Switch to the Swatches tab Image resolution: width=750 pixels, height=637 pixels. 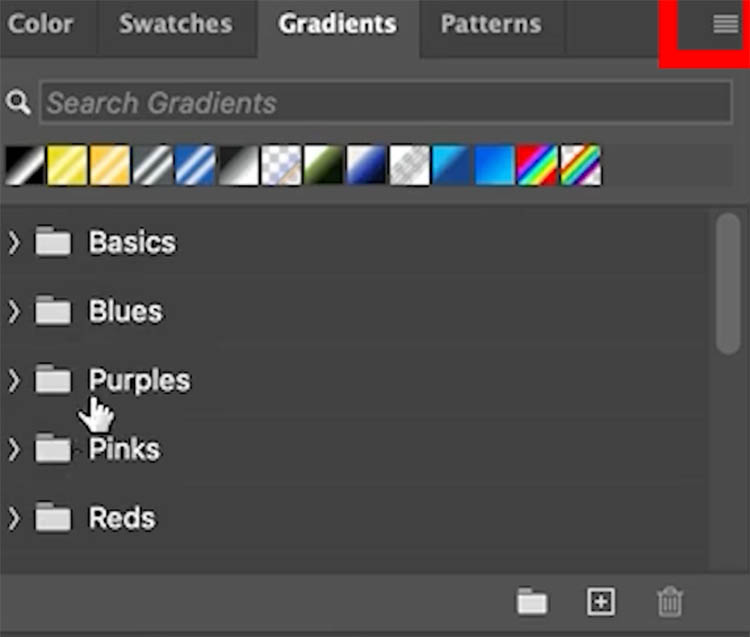(175, 24)
